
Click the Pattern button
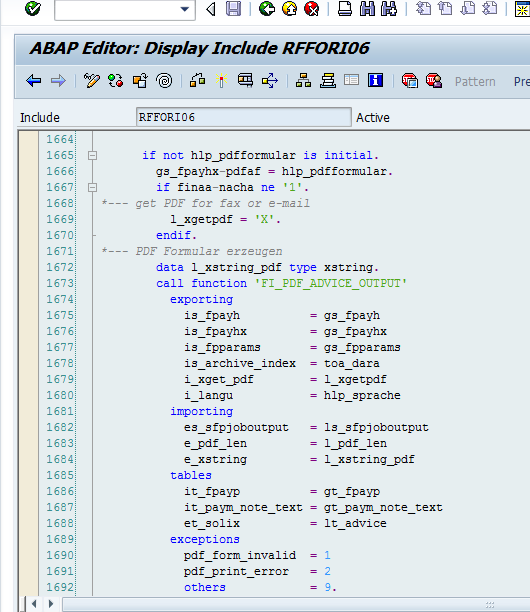(x=475, y=82)
